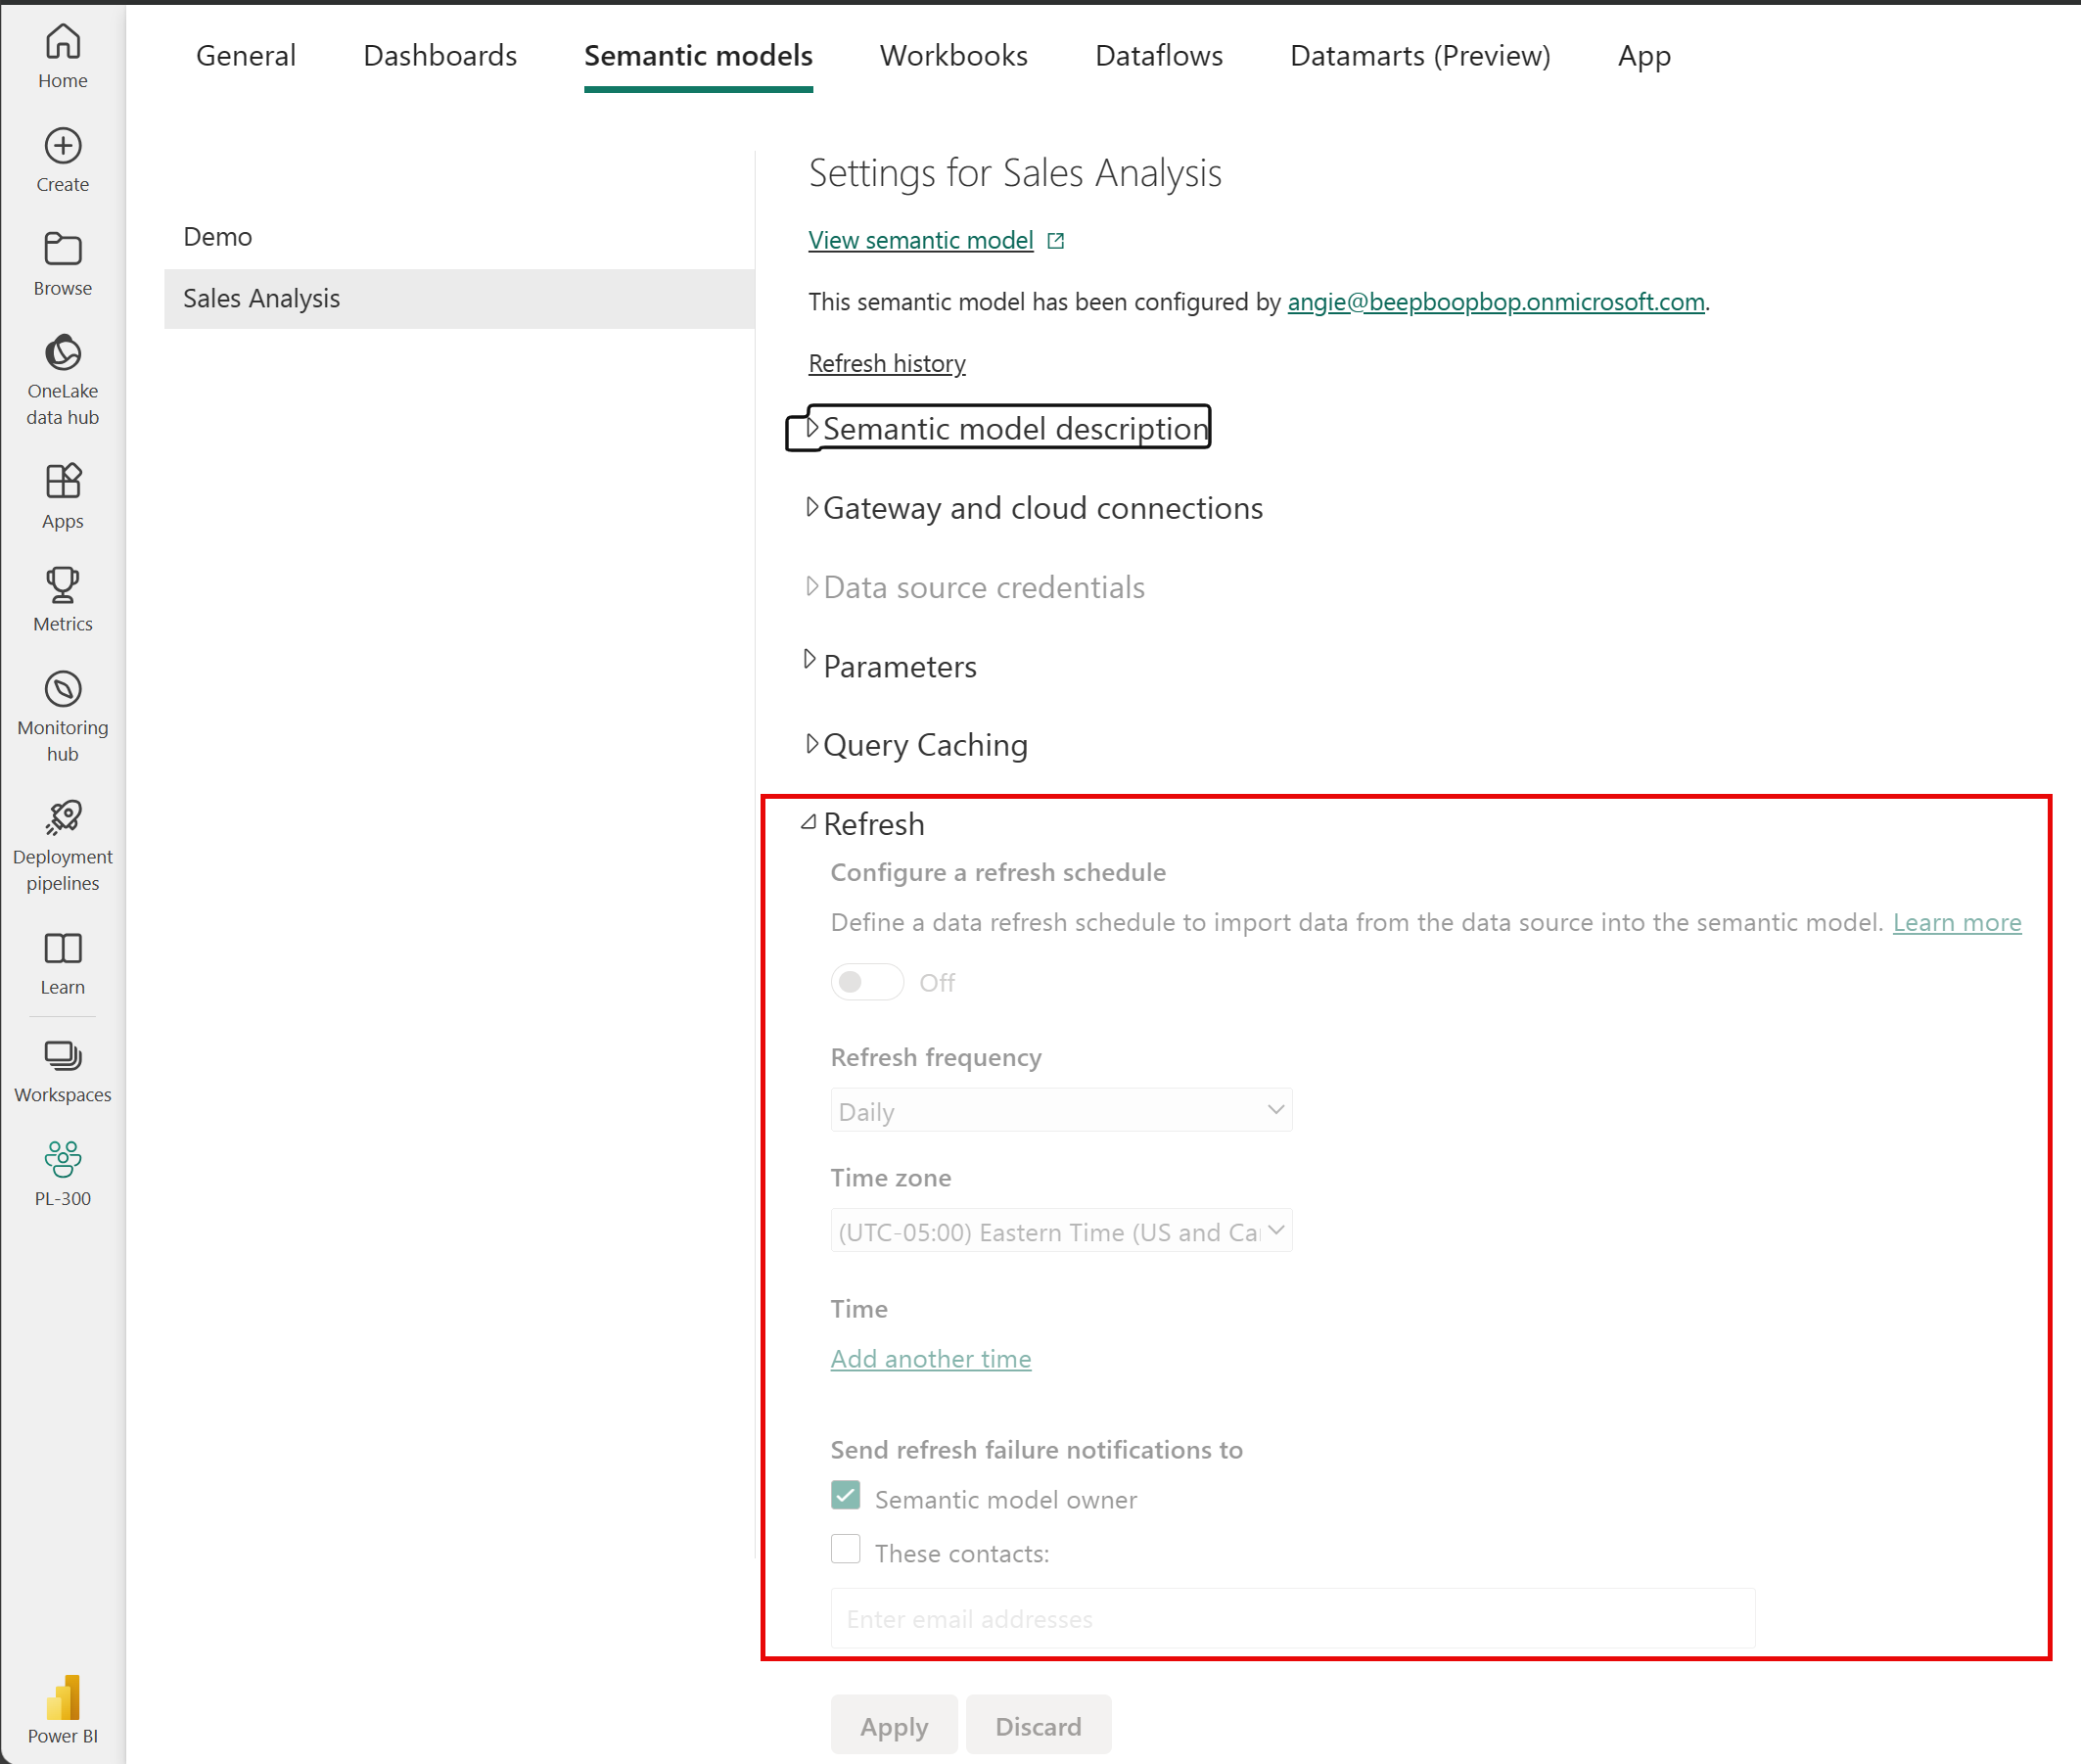The image size is (2081, 1764).
Task: Click the Deployment pipelines icon
Action: pos(63,817)
